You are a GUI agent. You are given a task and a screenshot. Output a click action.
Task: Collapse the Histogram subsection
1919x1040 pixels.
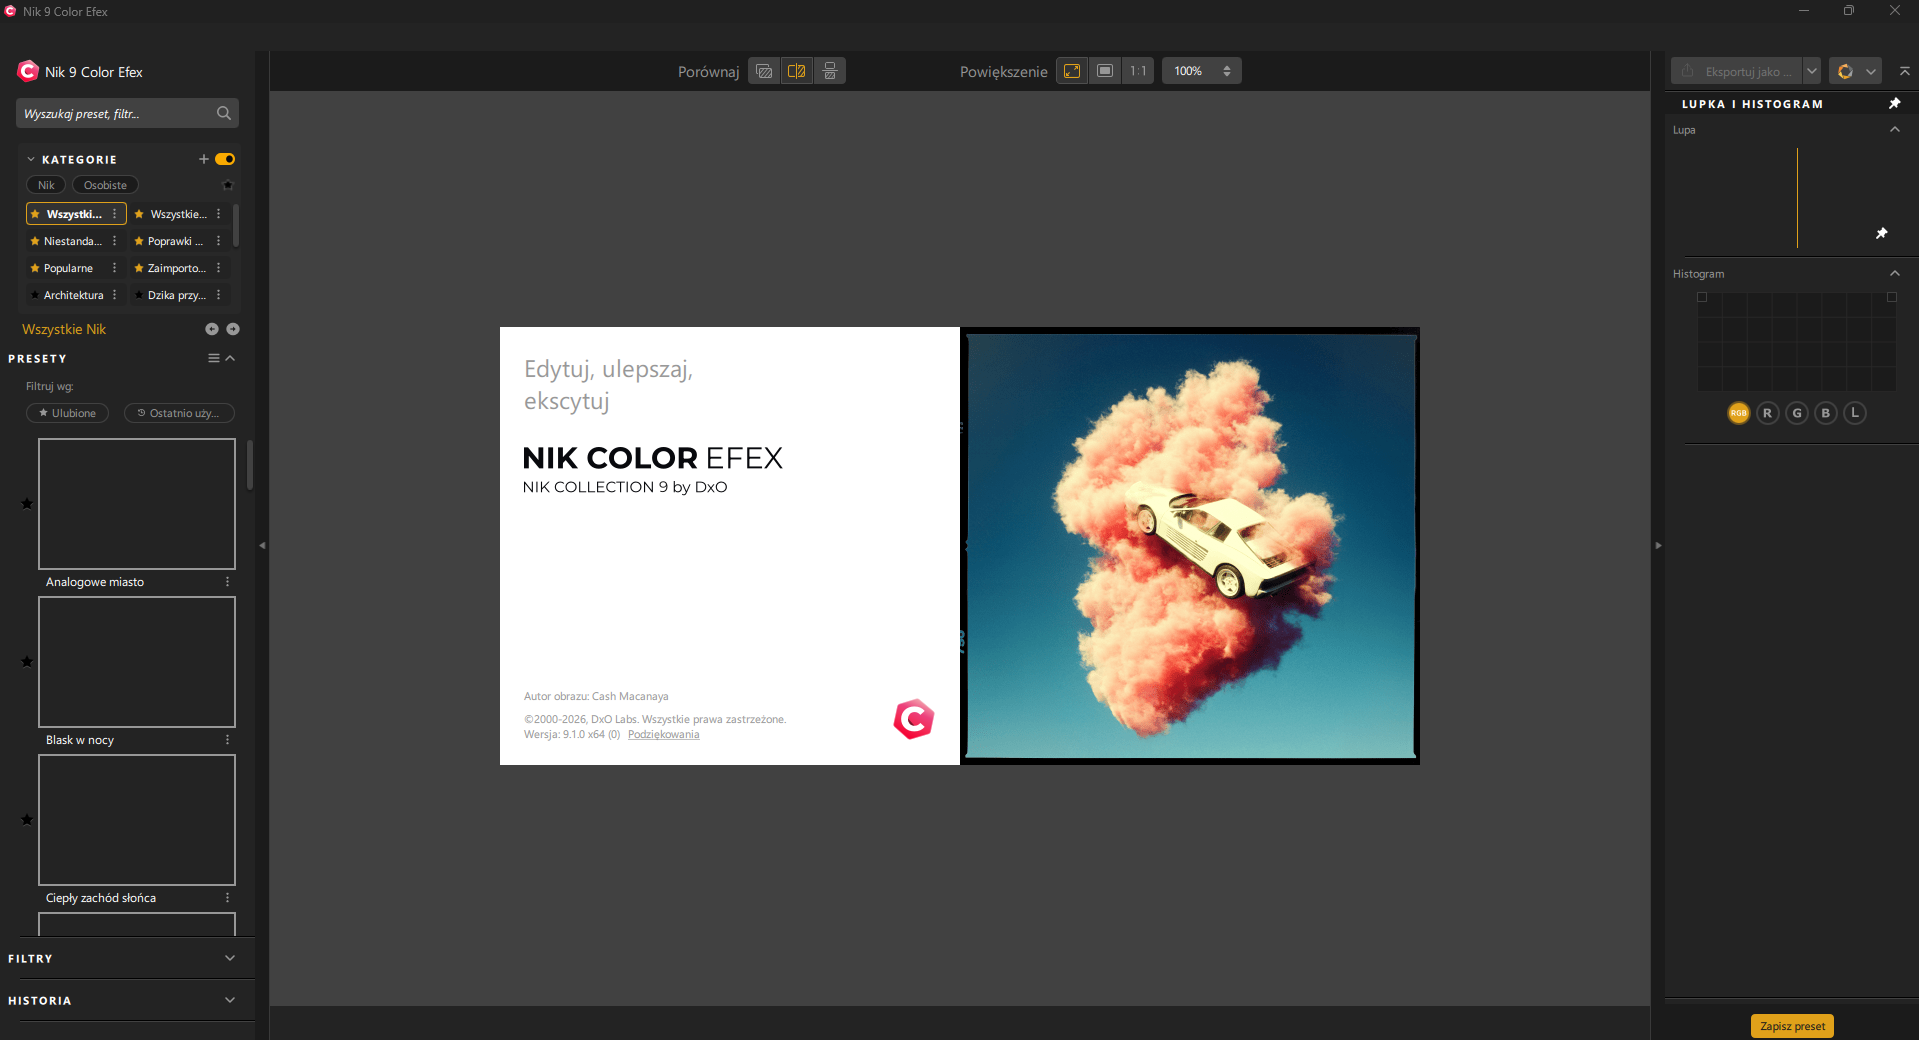pos(1894,274)
